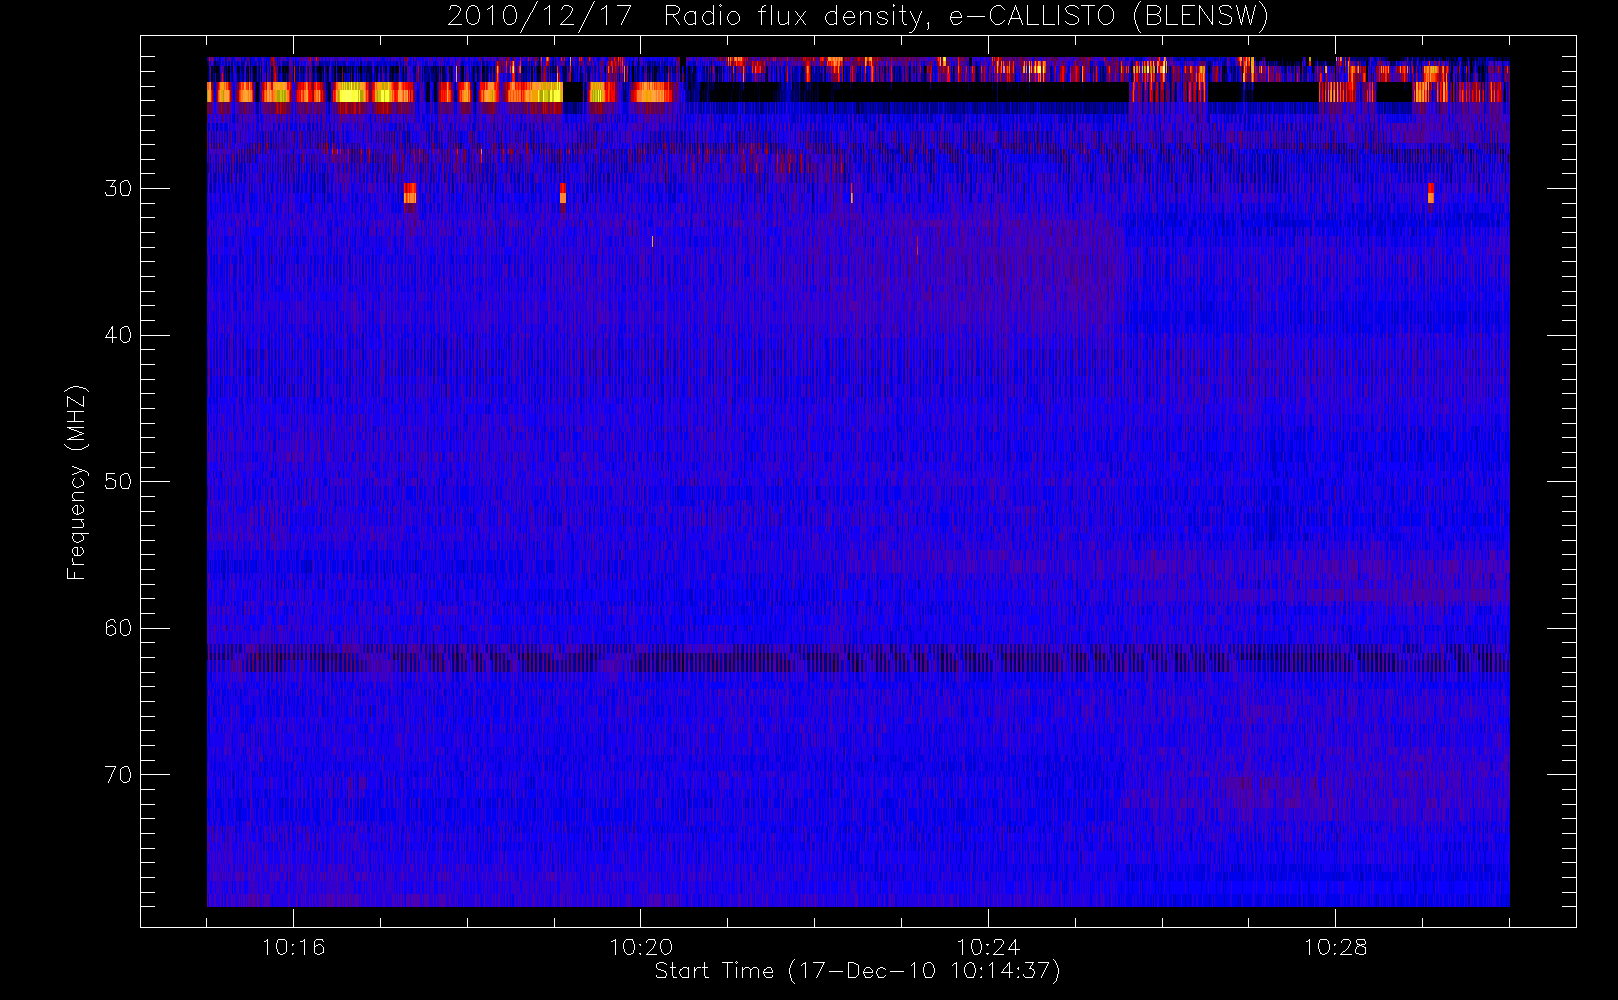Click the 60 MHz frequency tick label
Viewport: 1618px width, 1000px height.
pos(118,628)
